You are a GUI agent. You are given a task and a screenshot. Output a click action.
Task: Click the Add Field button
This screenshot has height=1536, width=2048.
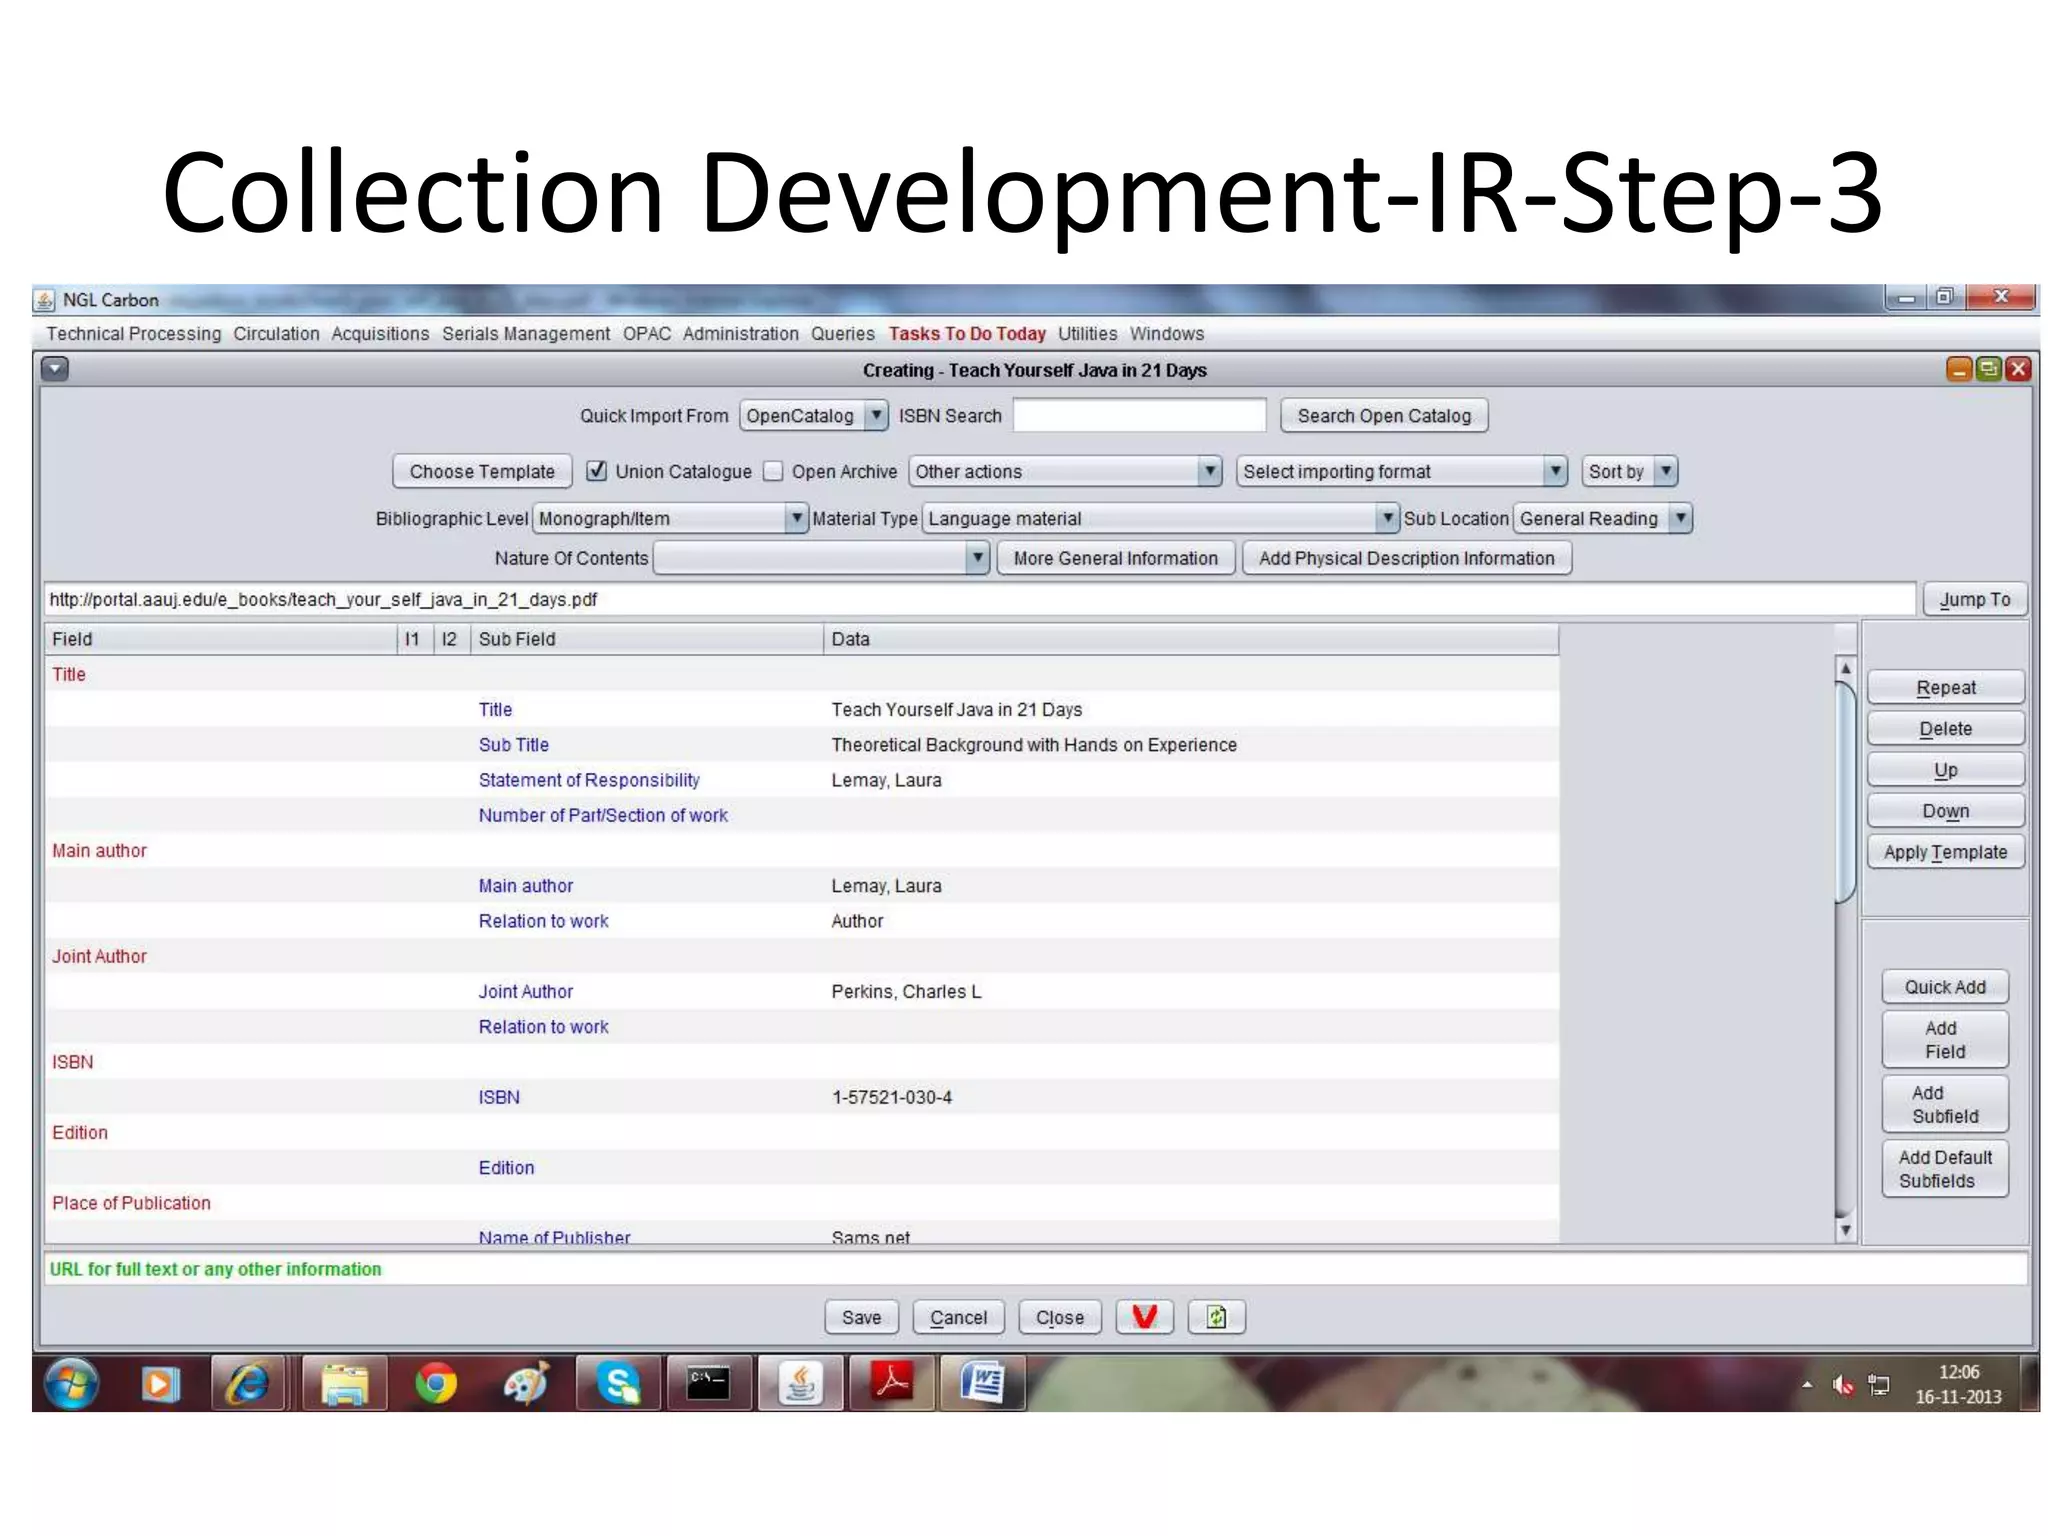point(1945,1039)
